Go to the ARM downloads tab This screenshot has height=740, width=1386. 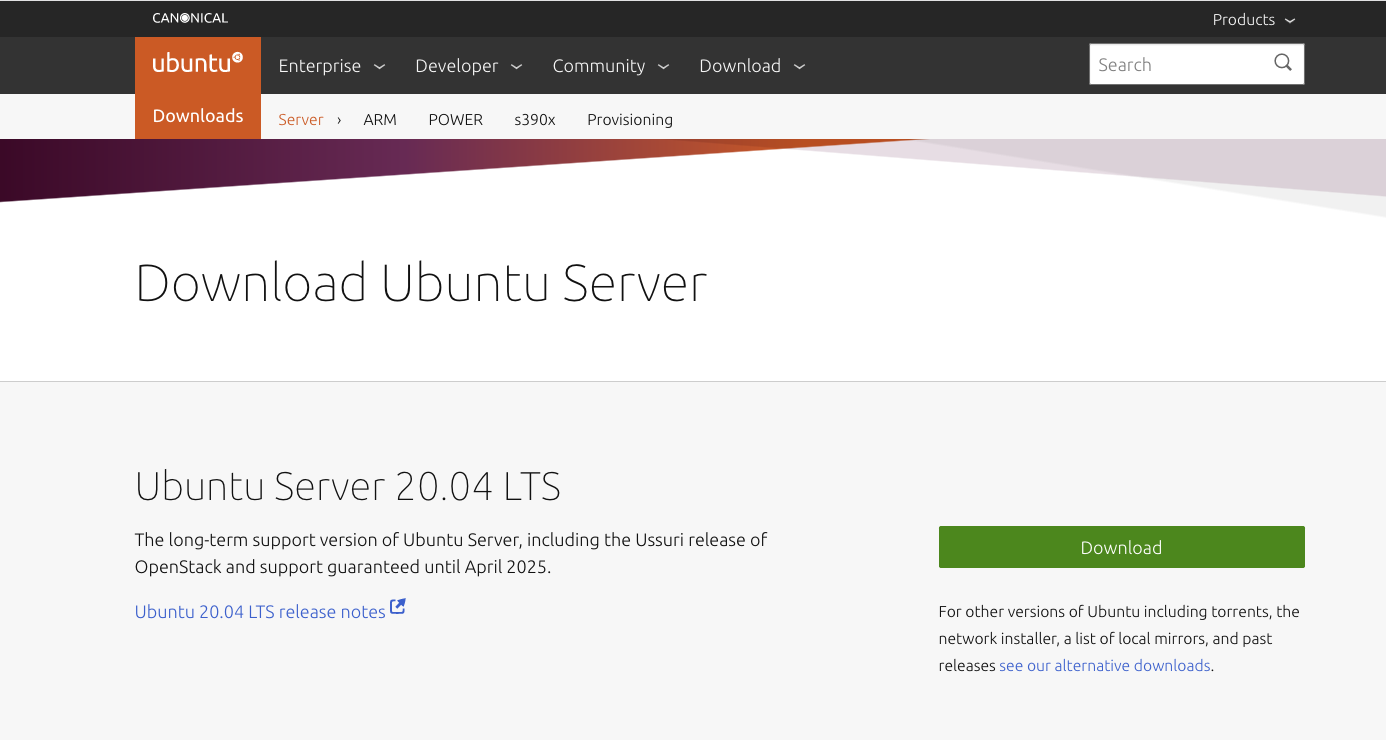click(380, 120)
